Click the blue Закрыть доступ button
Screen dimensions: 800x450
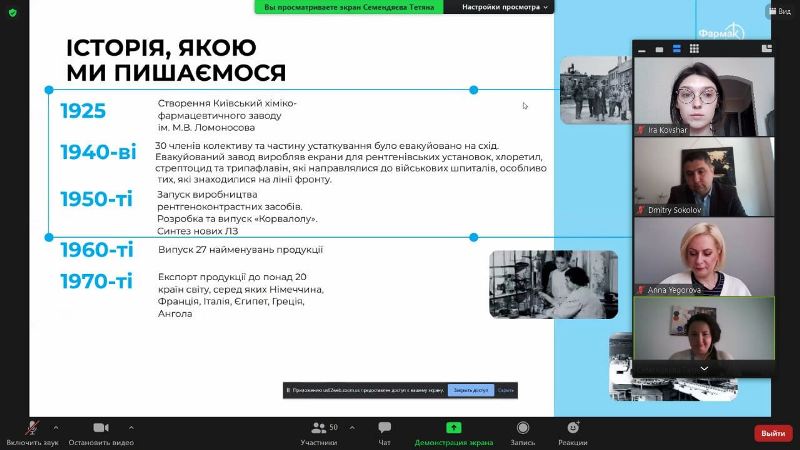click(x=471, y=390)
